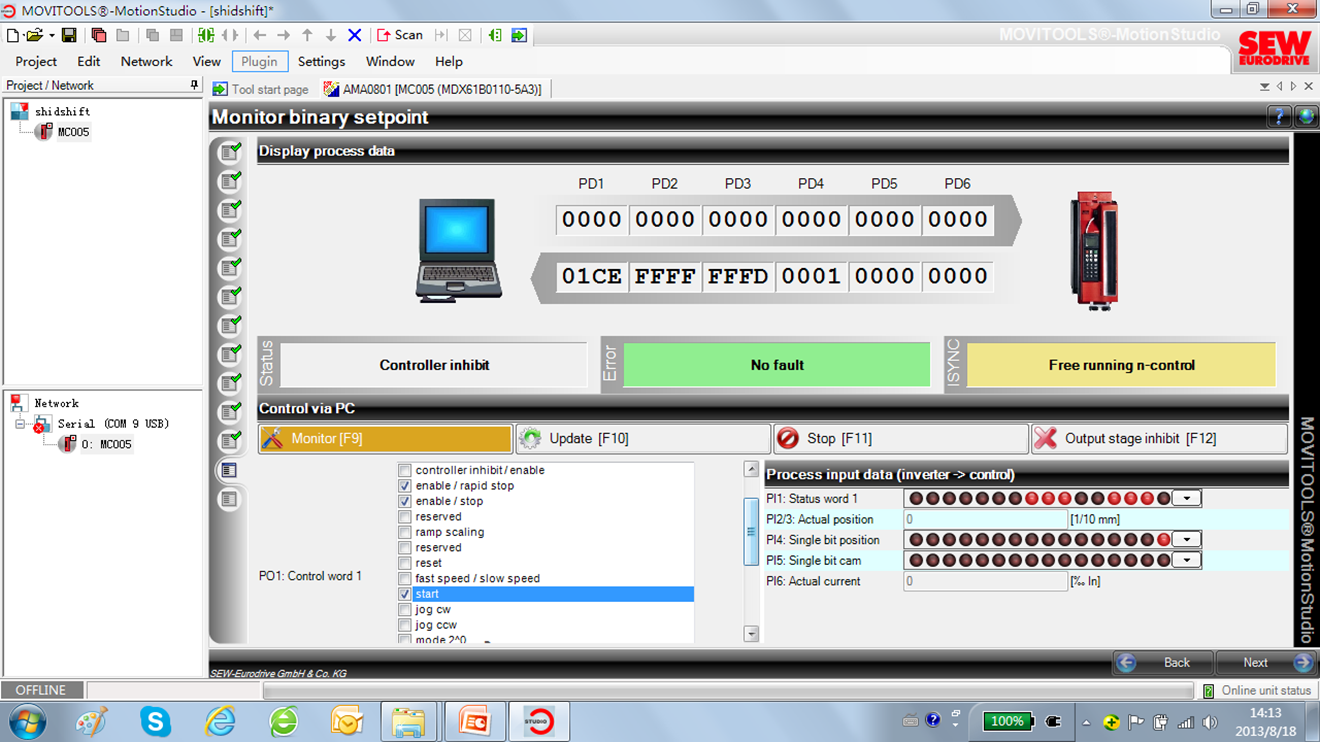Toggle the 'controller inhibit / enable' checkbox
The width and height of the screenshot is (1320, 742).
405,470
